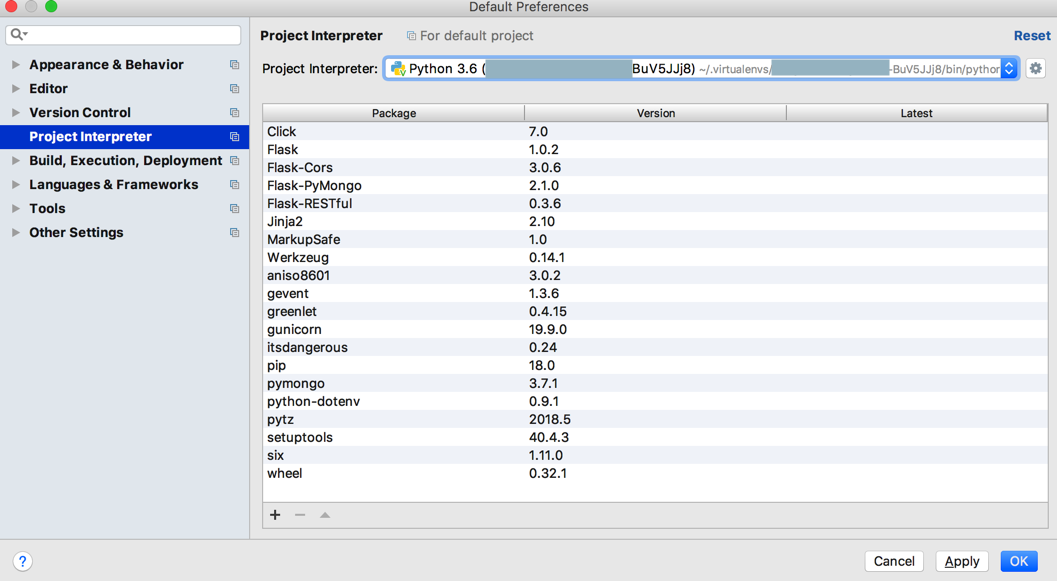Screen dimensions: 1057x581
Task: Click the Reset link
Action: (x=1032, y=36)
